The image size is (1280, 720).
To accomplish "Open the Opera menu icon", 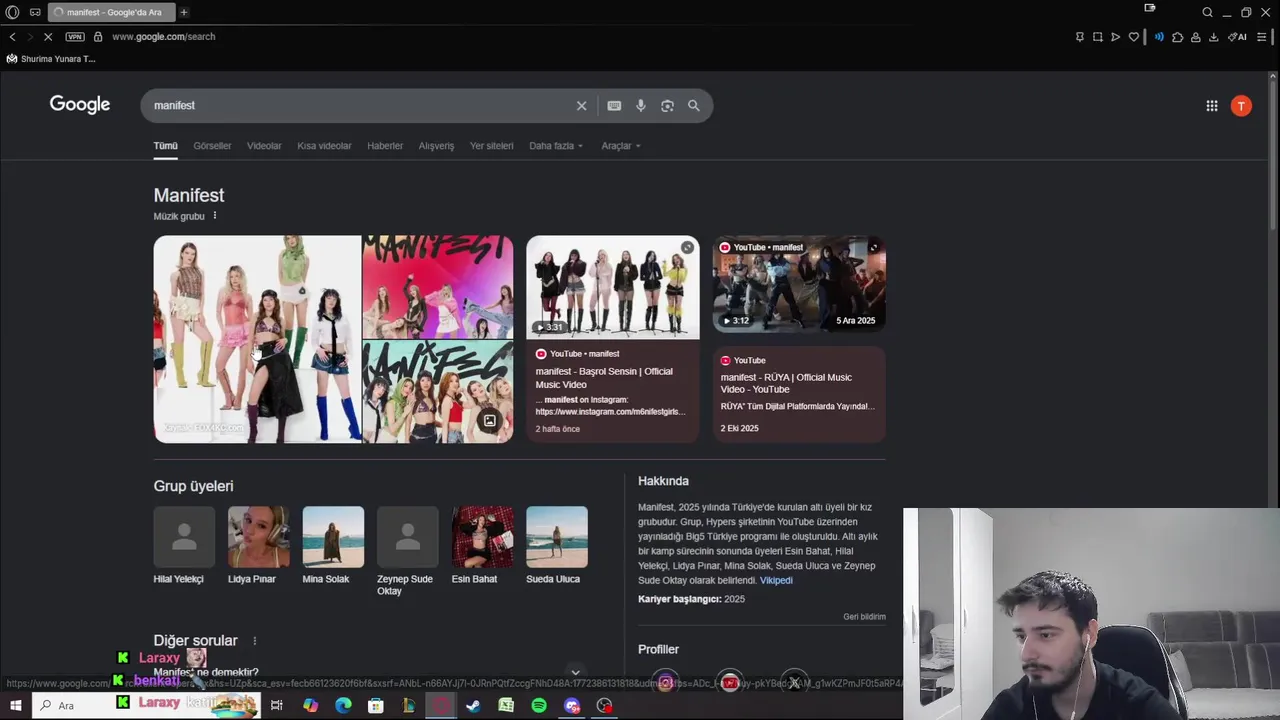I will pyautogui.click(x=12, y=12).
